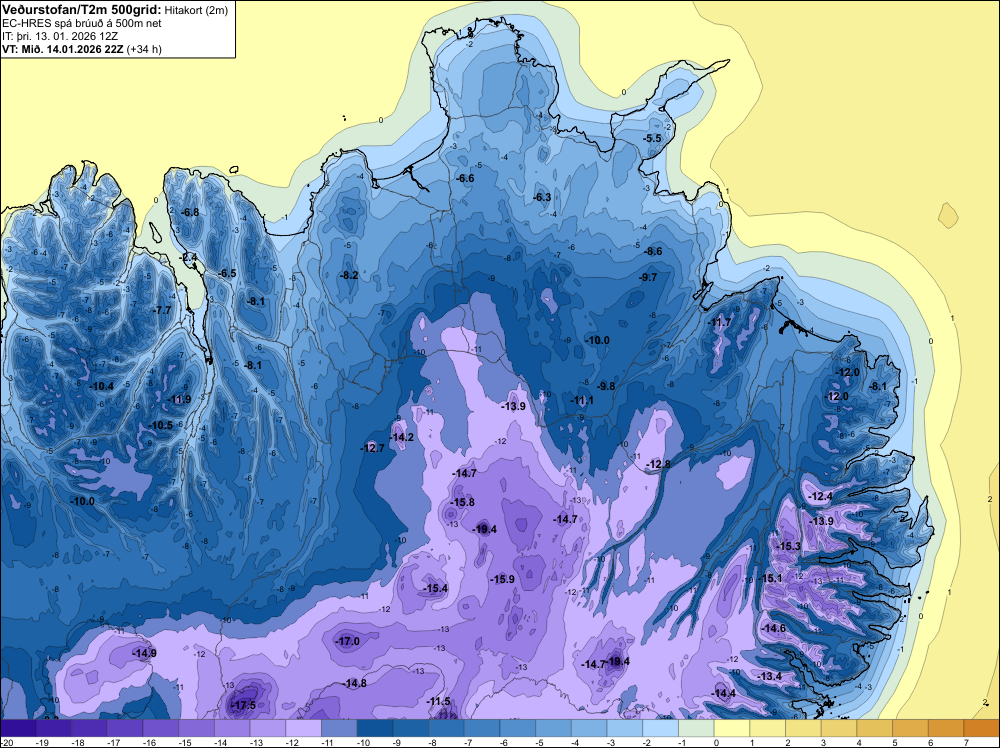Click the 'VT: Mið. 14.01.2026 22Z' line
The width and height of the screenshot is (1000, 748).
point(63,50)
